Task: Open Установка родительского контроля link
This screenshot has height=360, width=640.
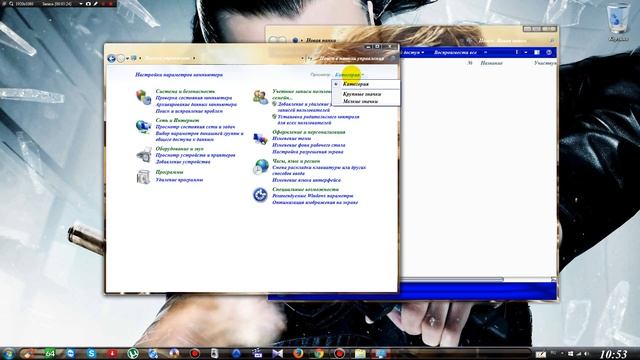Action: [318, 120]
